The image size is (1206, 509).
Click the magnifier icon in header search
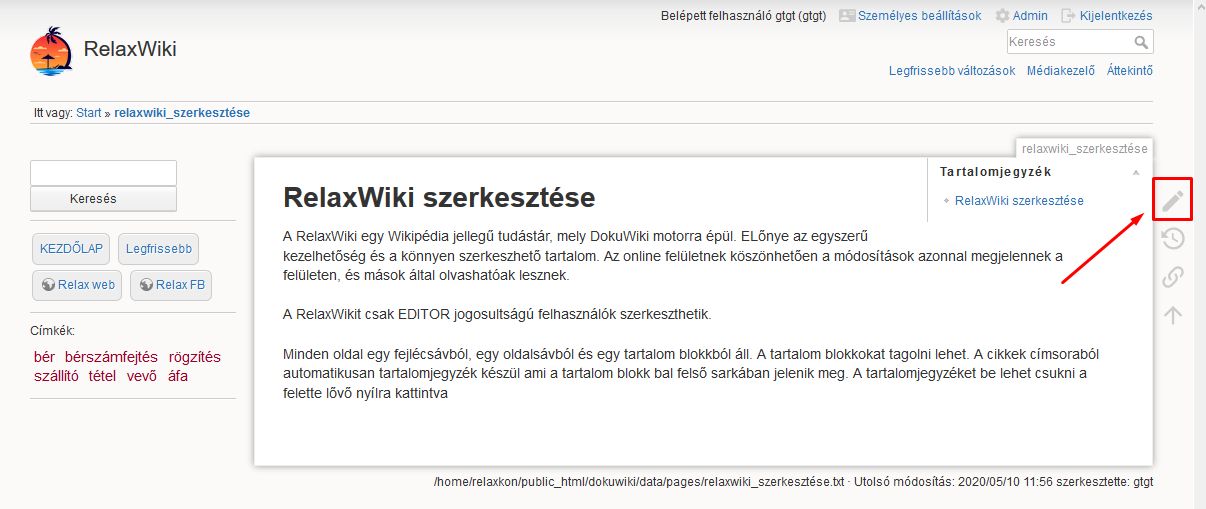[1141, 43]
